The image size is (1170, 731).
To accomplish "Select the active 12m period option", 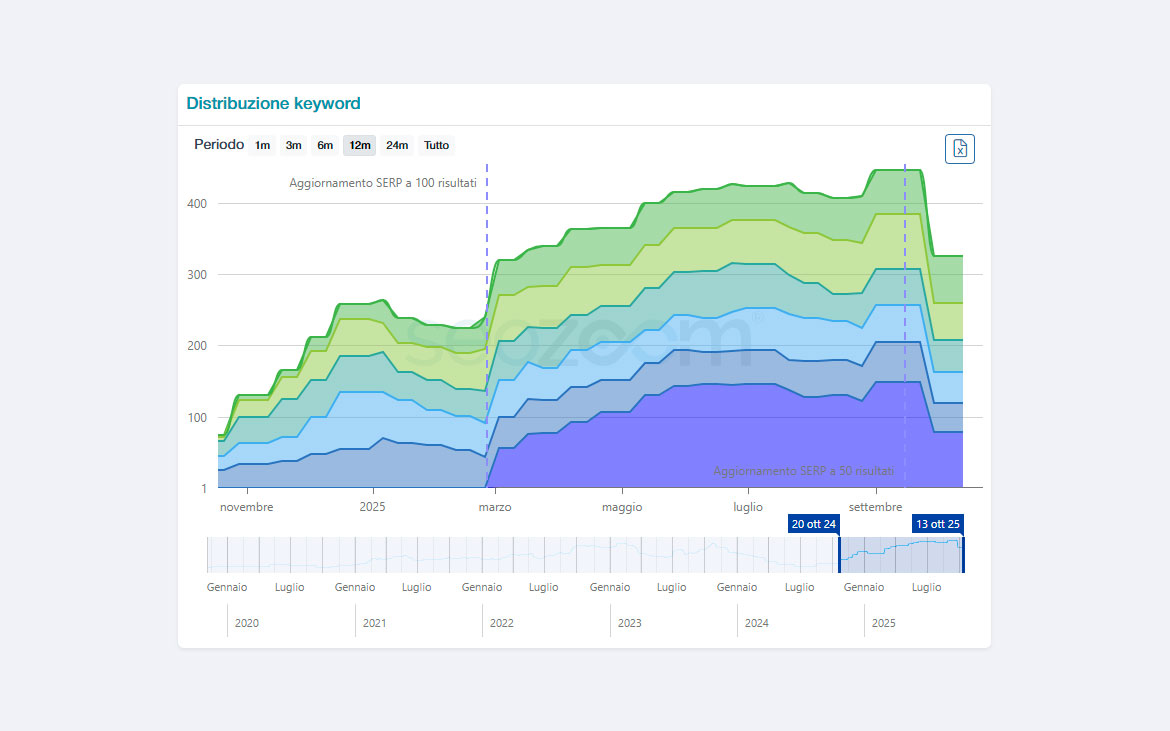I will [x=359, y=146].
